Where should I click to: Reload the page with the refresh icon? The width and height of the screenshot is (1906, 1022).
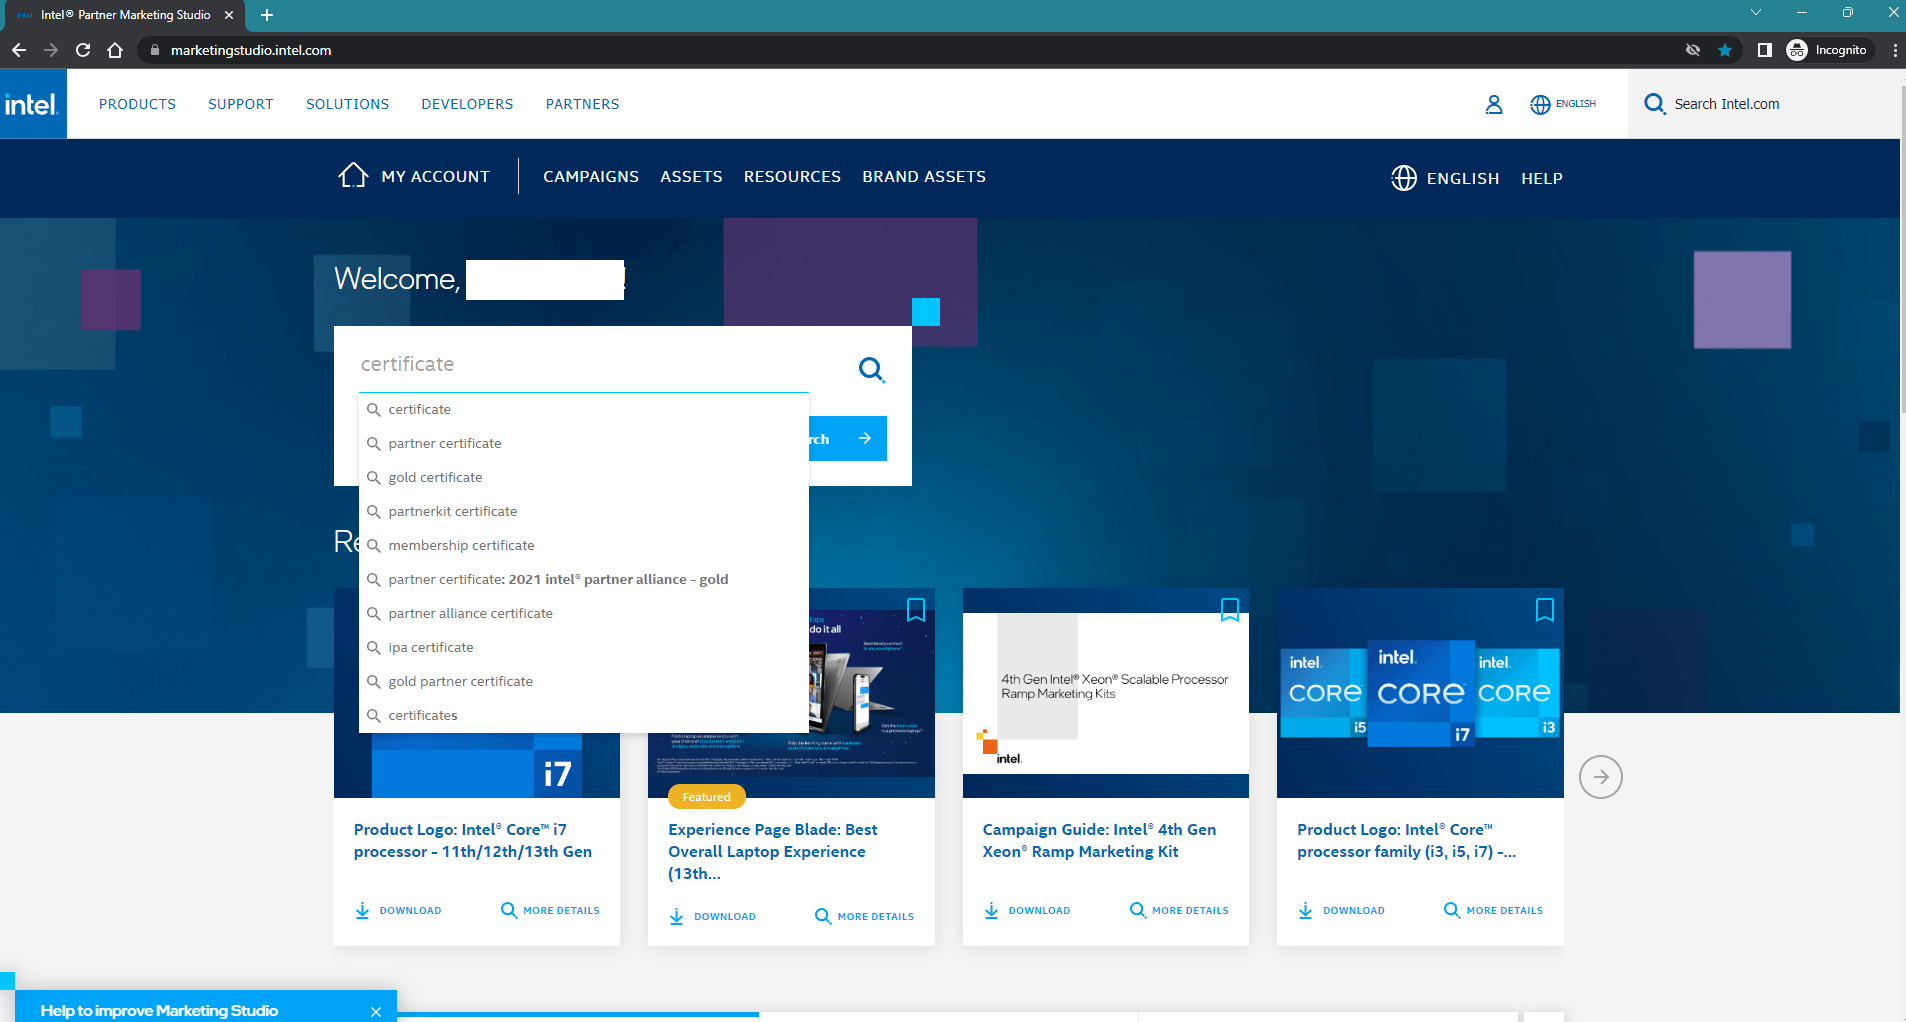click(x=83, y=50)
